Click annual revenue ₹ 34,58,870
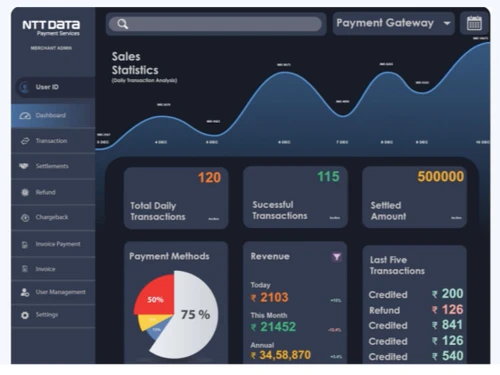 (281, 355)
